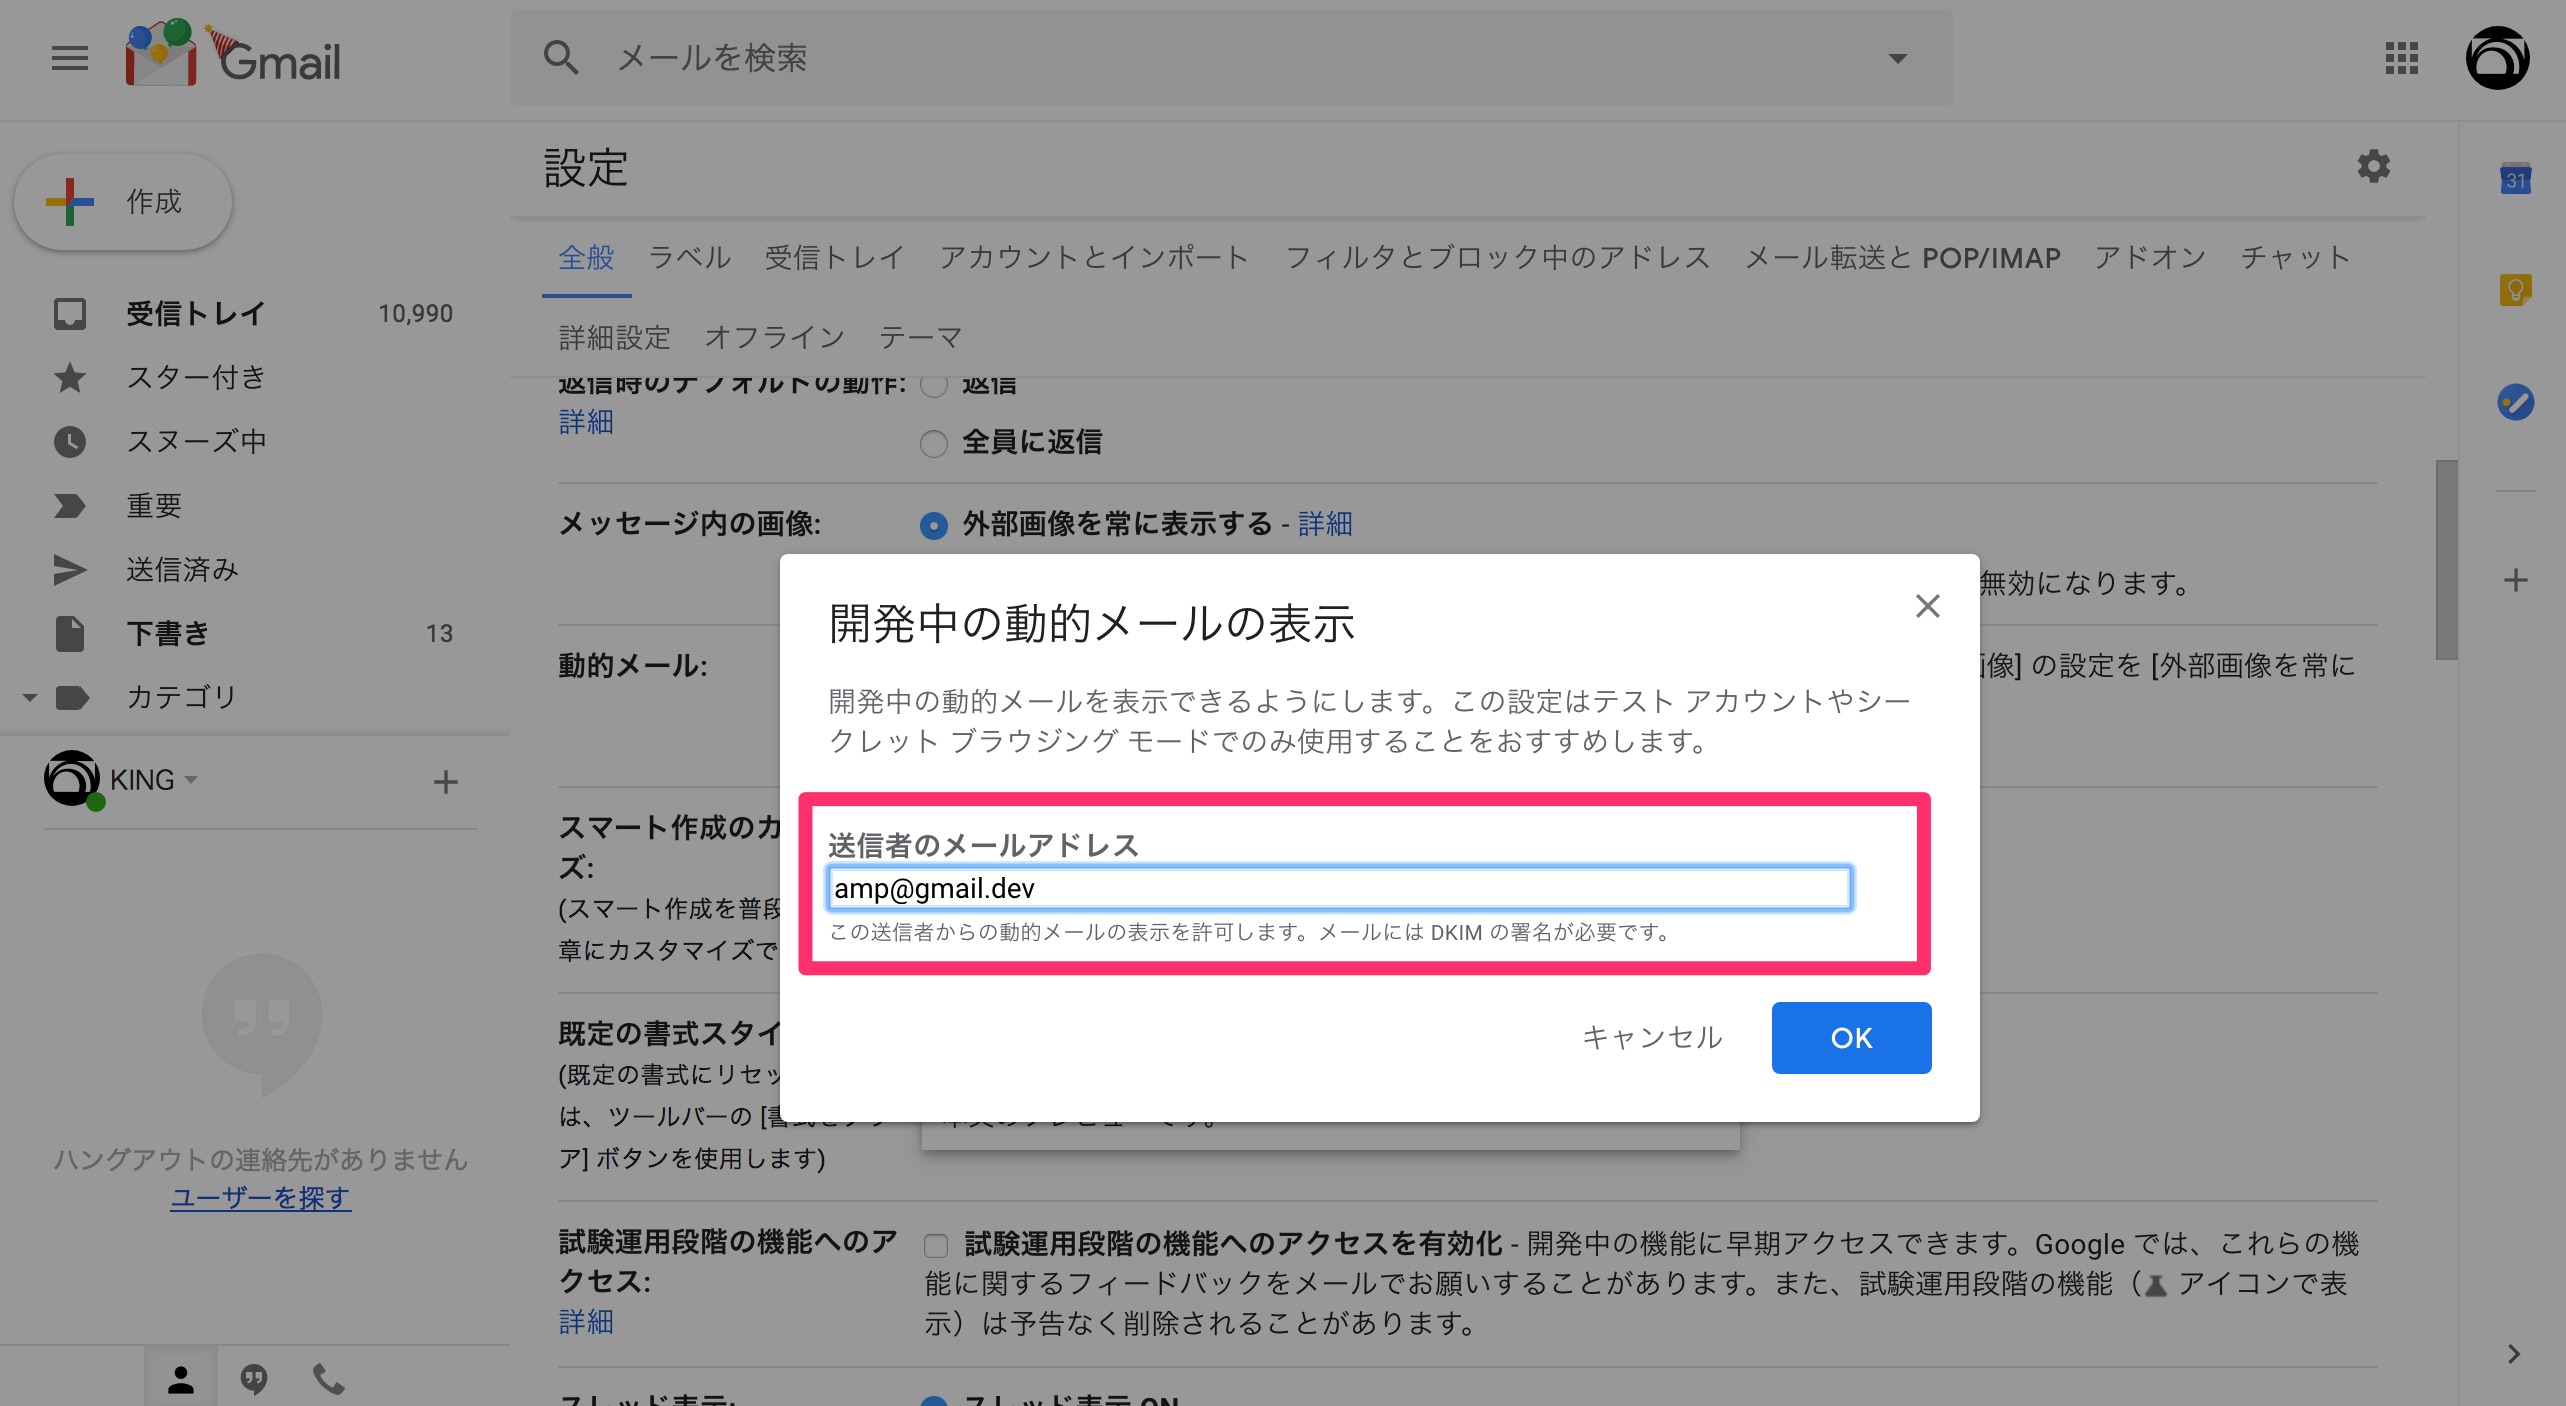Image resolution: width=2566 pixels, height=1406 pixels.
Task: Click inside the 送信者のメールアドレス input field
Action: (x=1338, y=888)
